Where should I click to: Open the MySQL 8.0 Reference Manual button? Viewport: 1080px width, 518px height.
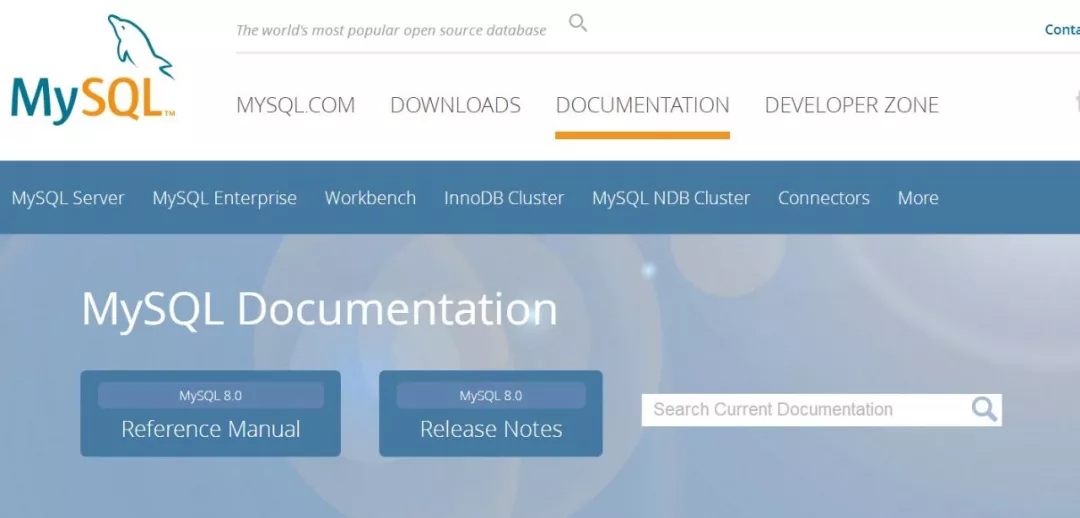pyautogui.click(x=211, y=413)
